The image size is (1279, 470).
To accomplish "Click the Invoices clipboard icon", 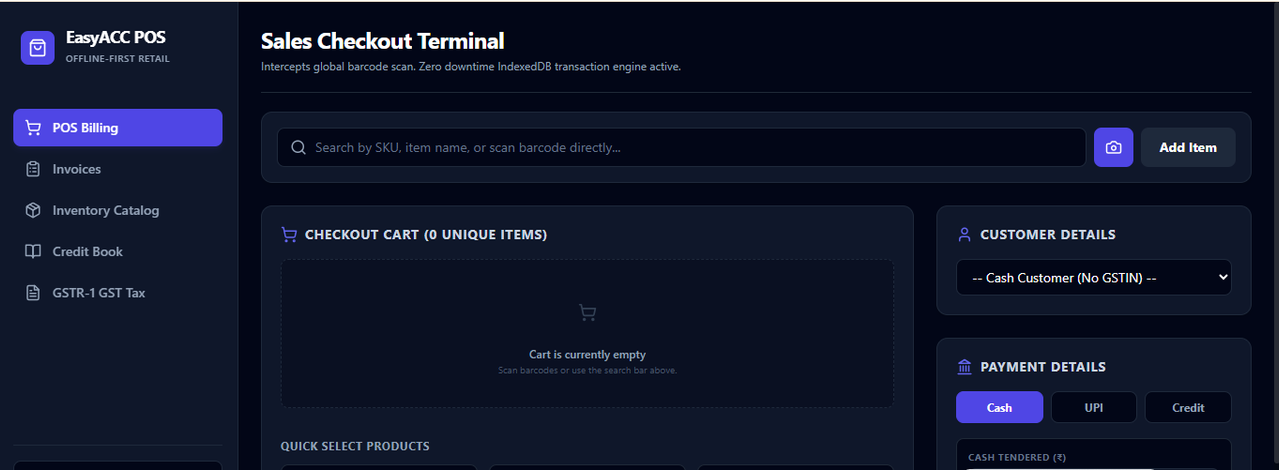I will click(33, 169).
